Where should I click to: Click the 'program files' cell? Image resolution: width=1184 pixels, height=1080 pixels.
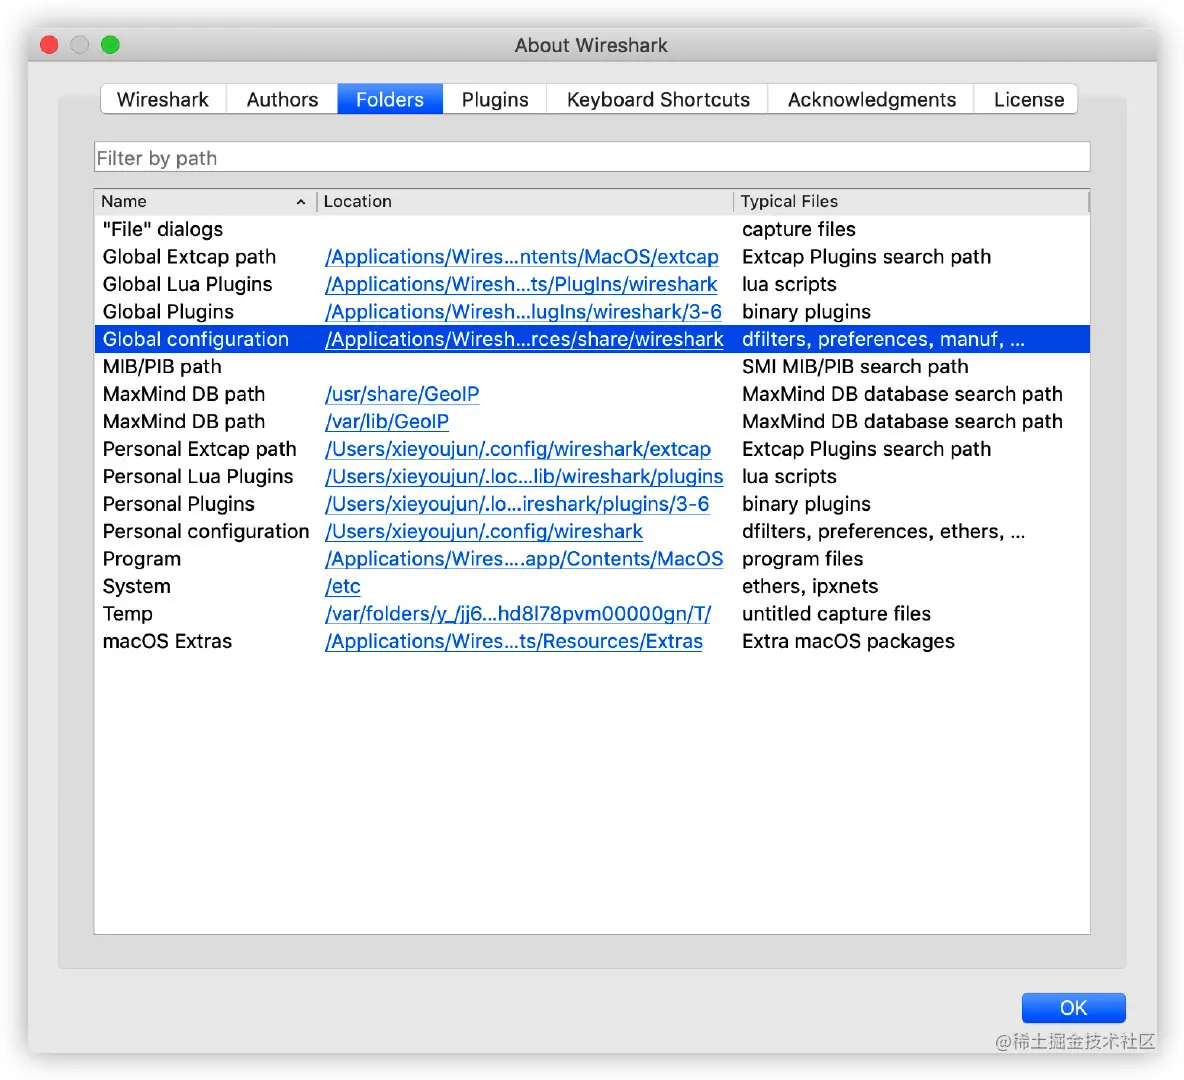click(x=803, y=559)
